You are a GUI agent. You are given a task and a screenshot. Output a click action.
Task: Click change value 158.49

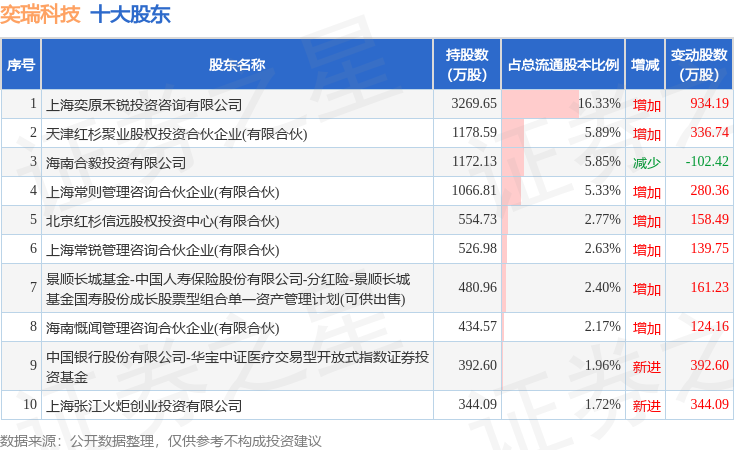pyautogui.click(x=710, y=219)
